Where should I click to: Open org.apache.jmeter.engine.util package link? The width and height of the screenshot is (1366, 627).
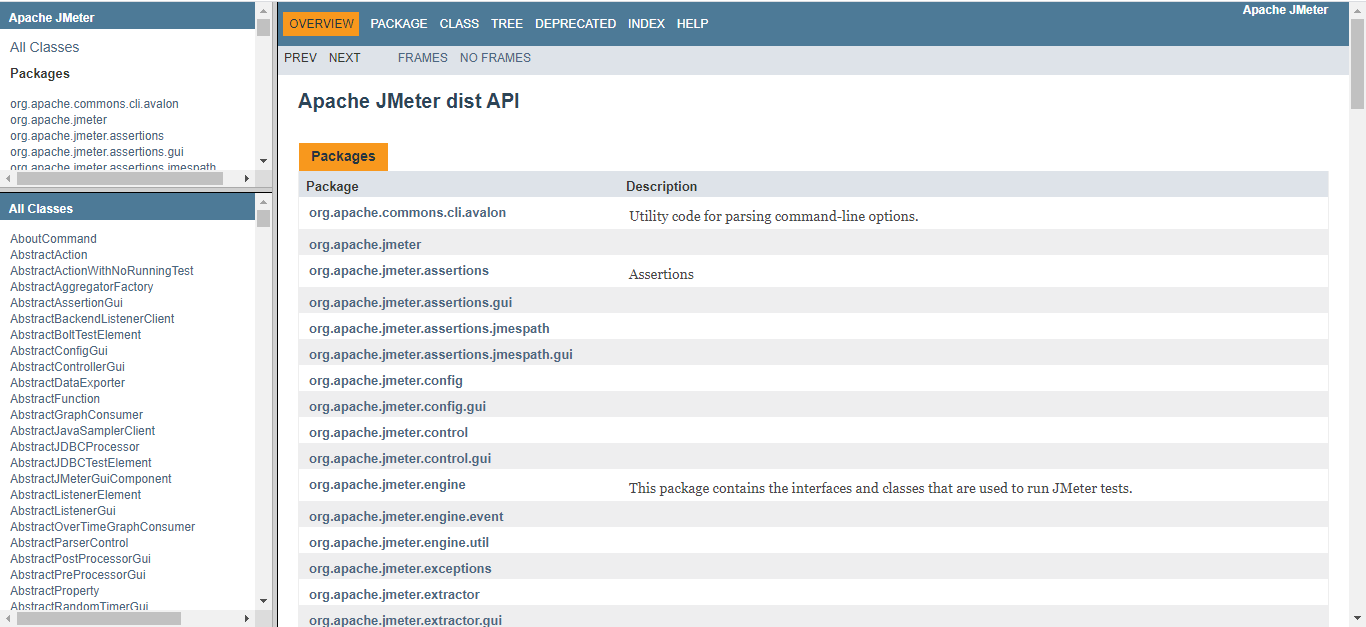[399, 543]
